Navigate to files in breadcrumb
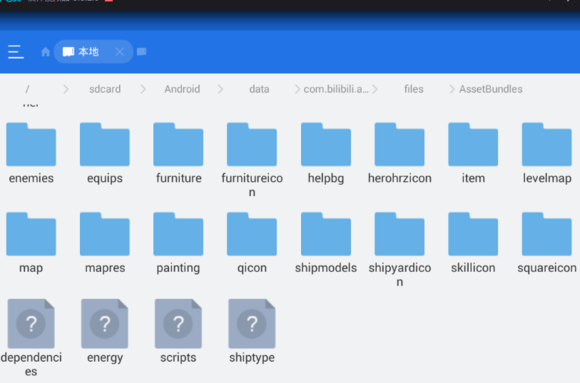580x383 pixels. (x=414, y=89)
